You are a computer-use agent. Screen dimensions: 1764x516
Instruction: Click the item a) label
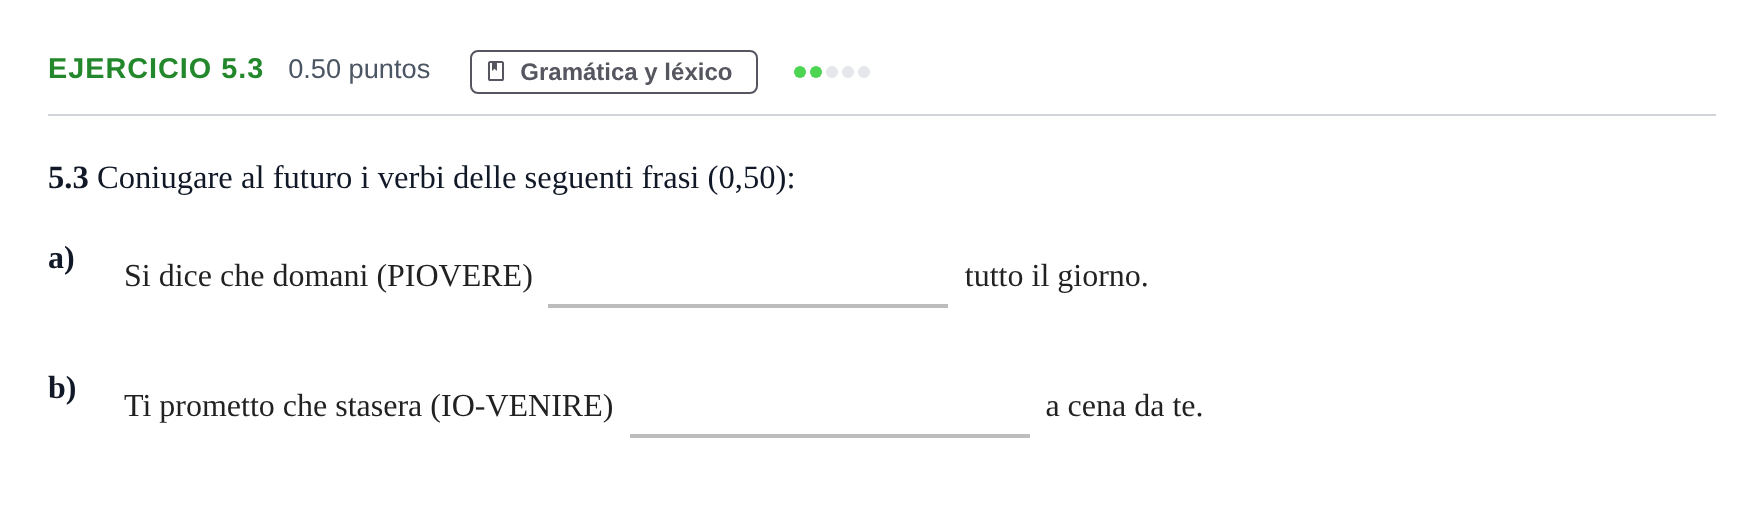tap(61, 258)
